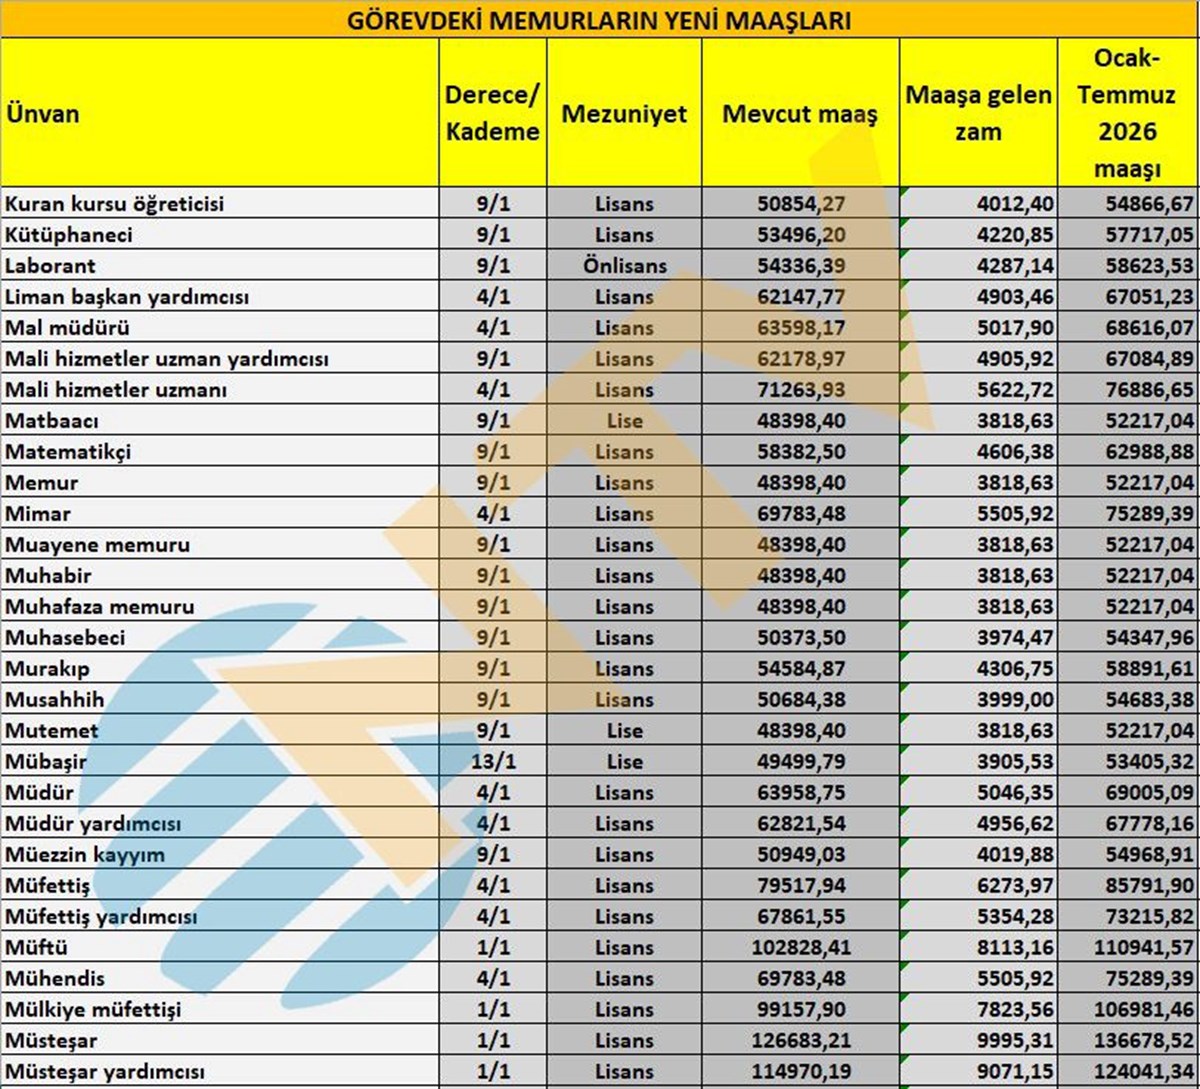Click the Ünvan column header
The width and height of the screenshot is (1200, 1089).
click(43, 113)
